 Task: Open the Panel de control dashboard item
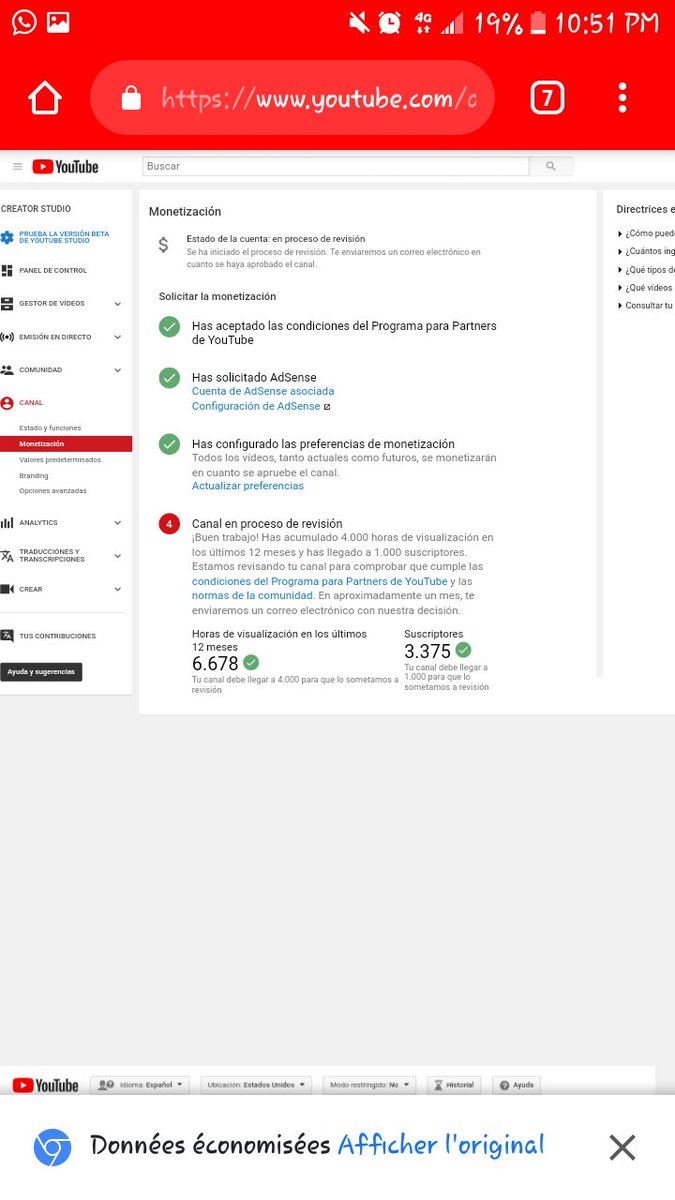click(x=53, y=271)
